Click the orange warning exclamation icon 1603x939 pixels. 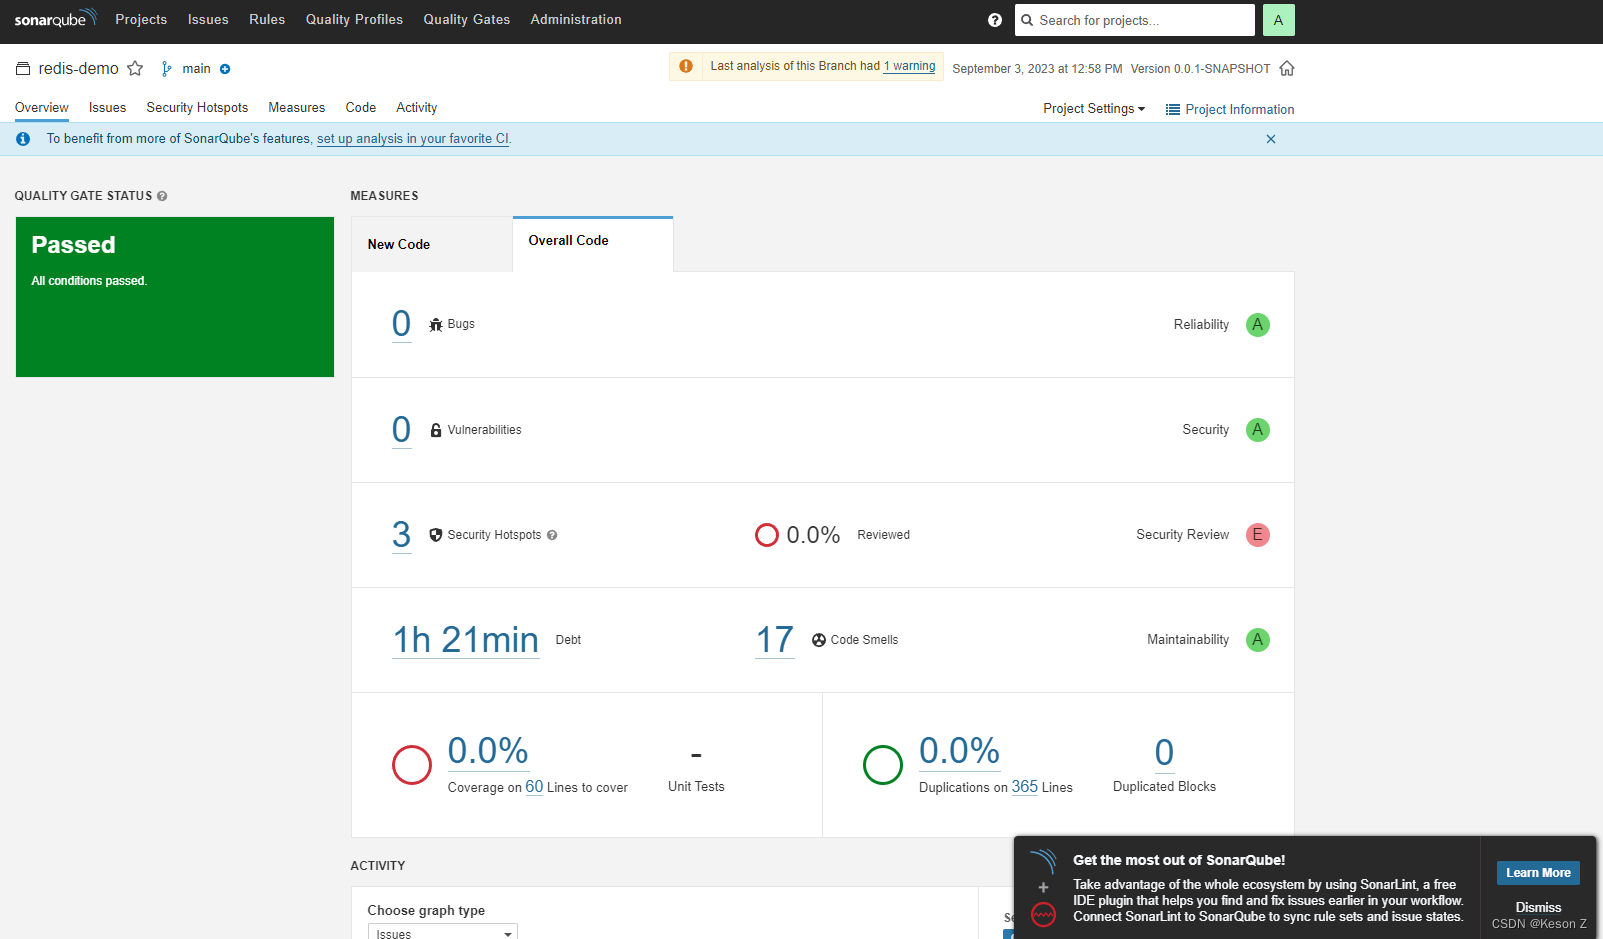tap(686, 66)
